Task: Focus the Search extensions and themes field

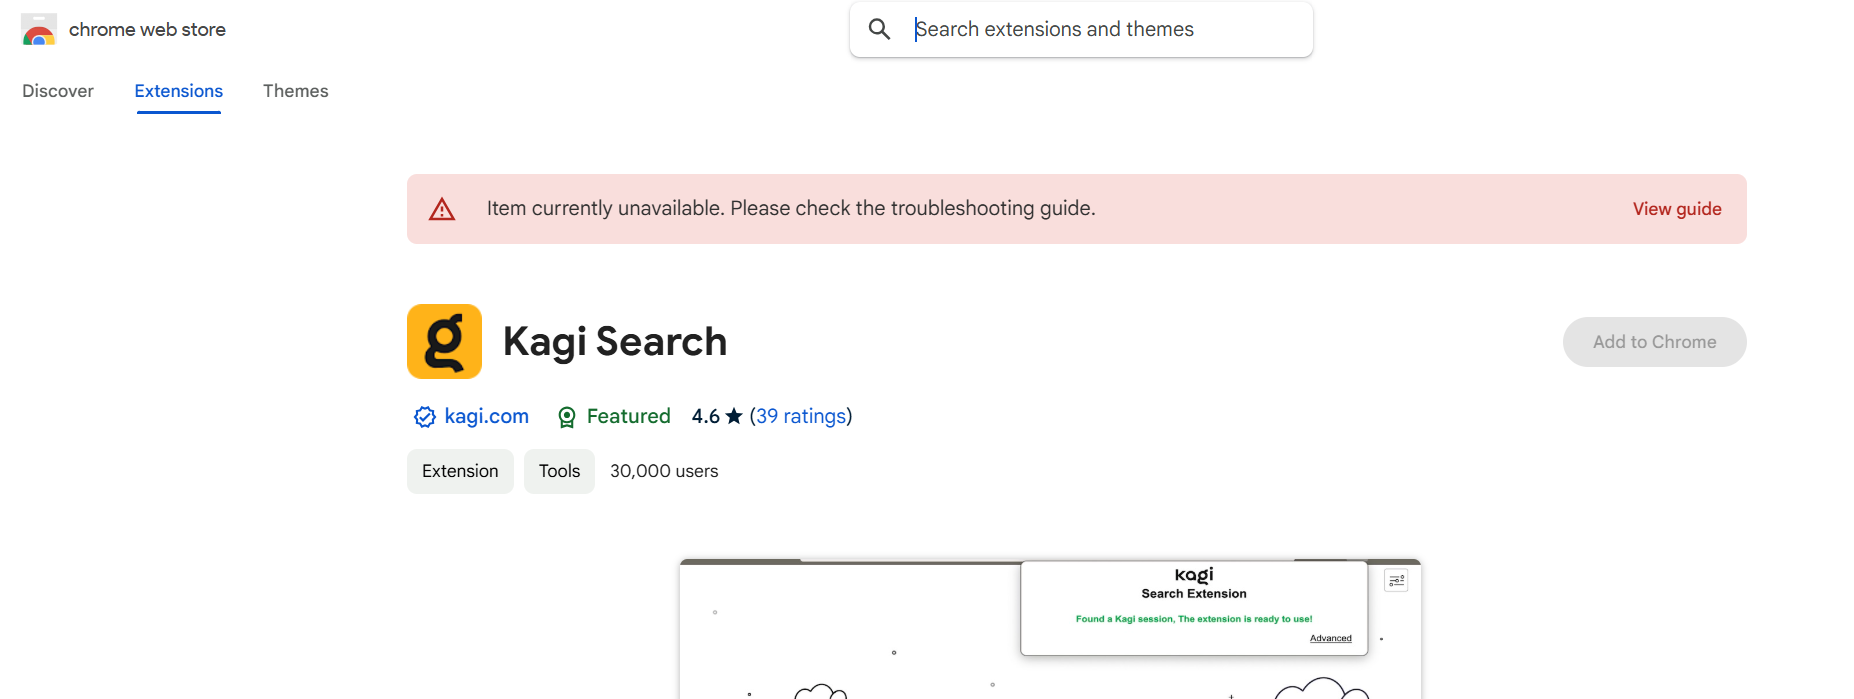Action: click(1100, 29)
